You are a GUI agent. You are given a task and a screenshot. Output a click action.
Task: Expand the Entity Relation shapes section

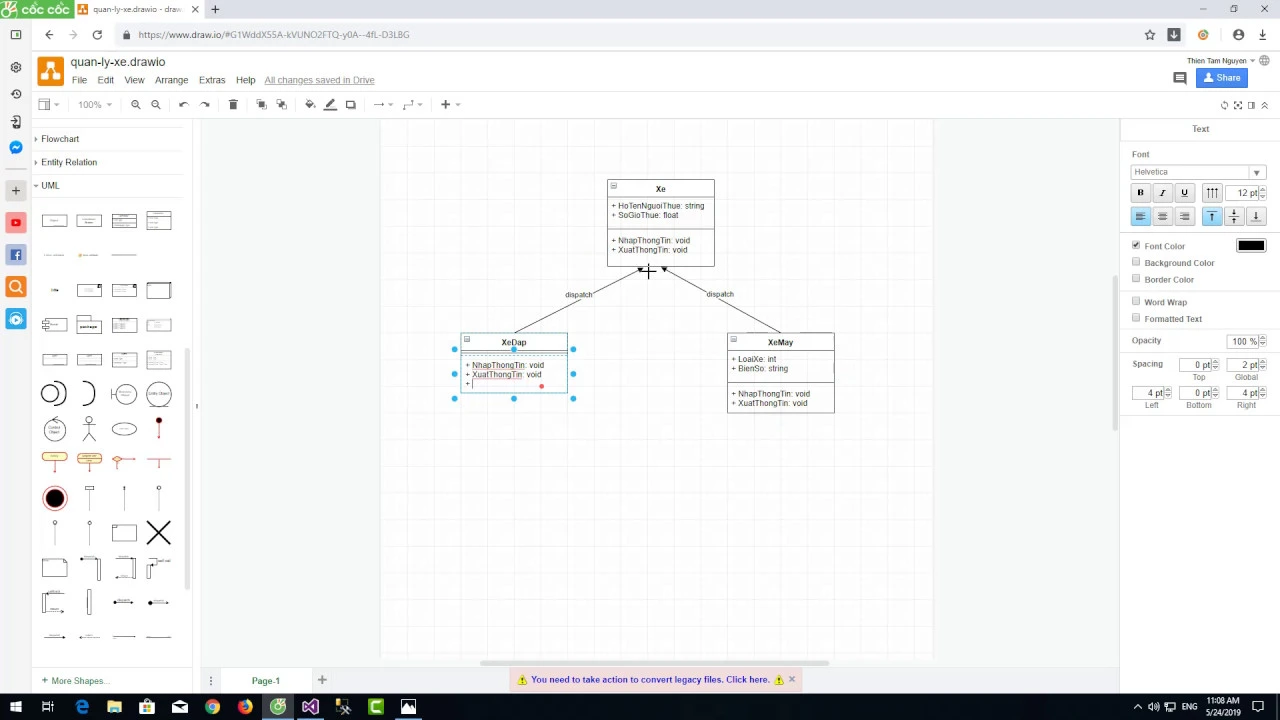[x=69, y=162]
